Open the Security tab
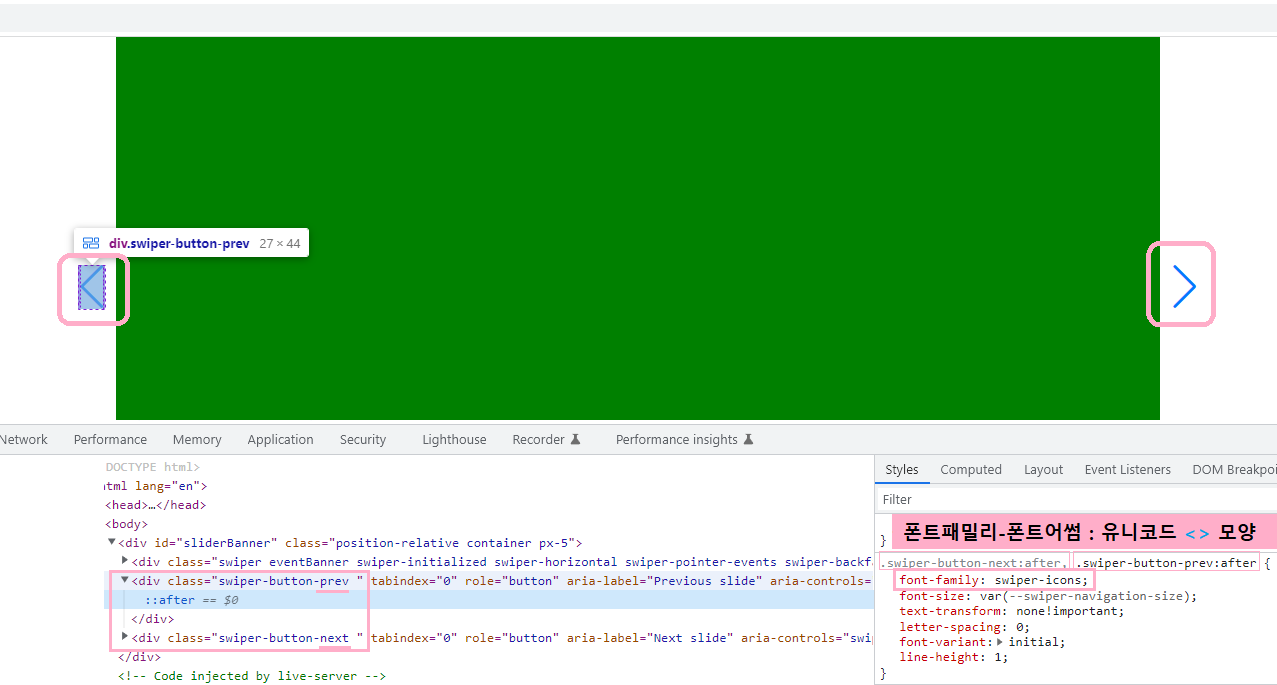This screenshot has width=1277, height=685. point(363,439)
